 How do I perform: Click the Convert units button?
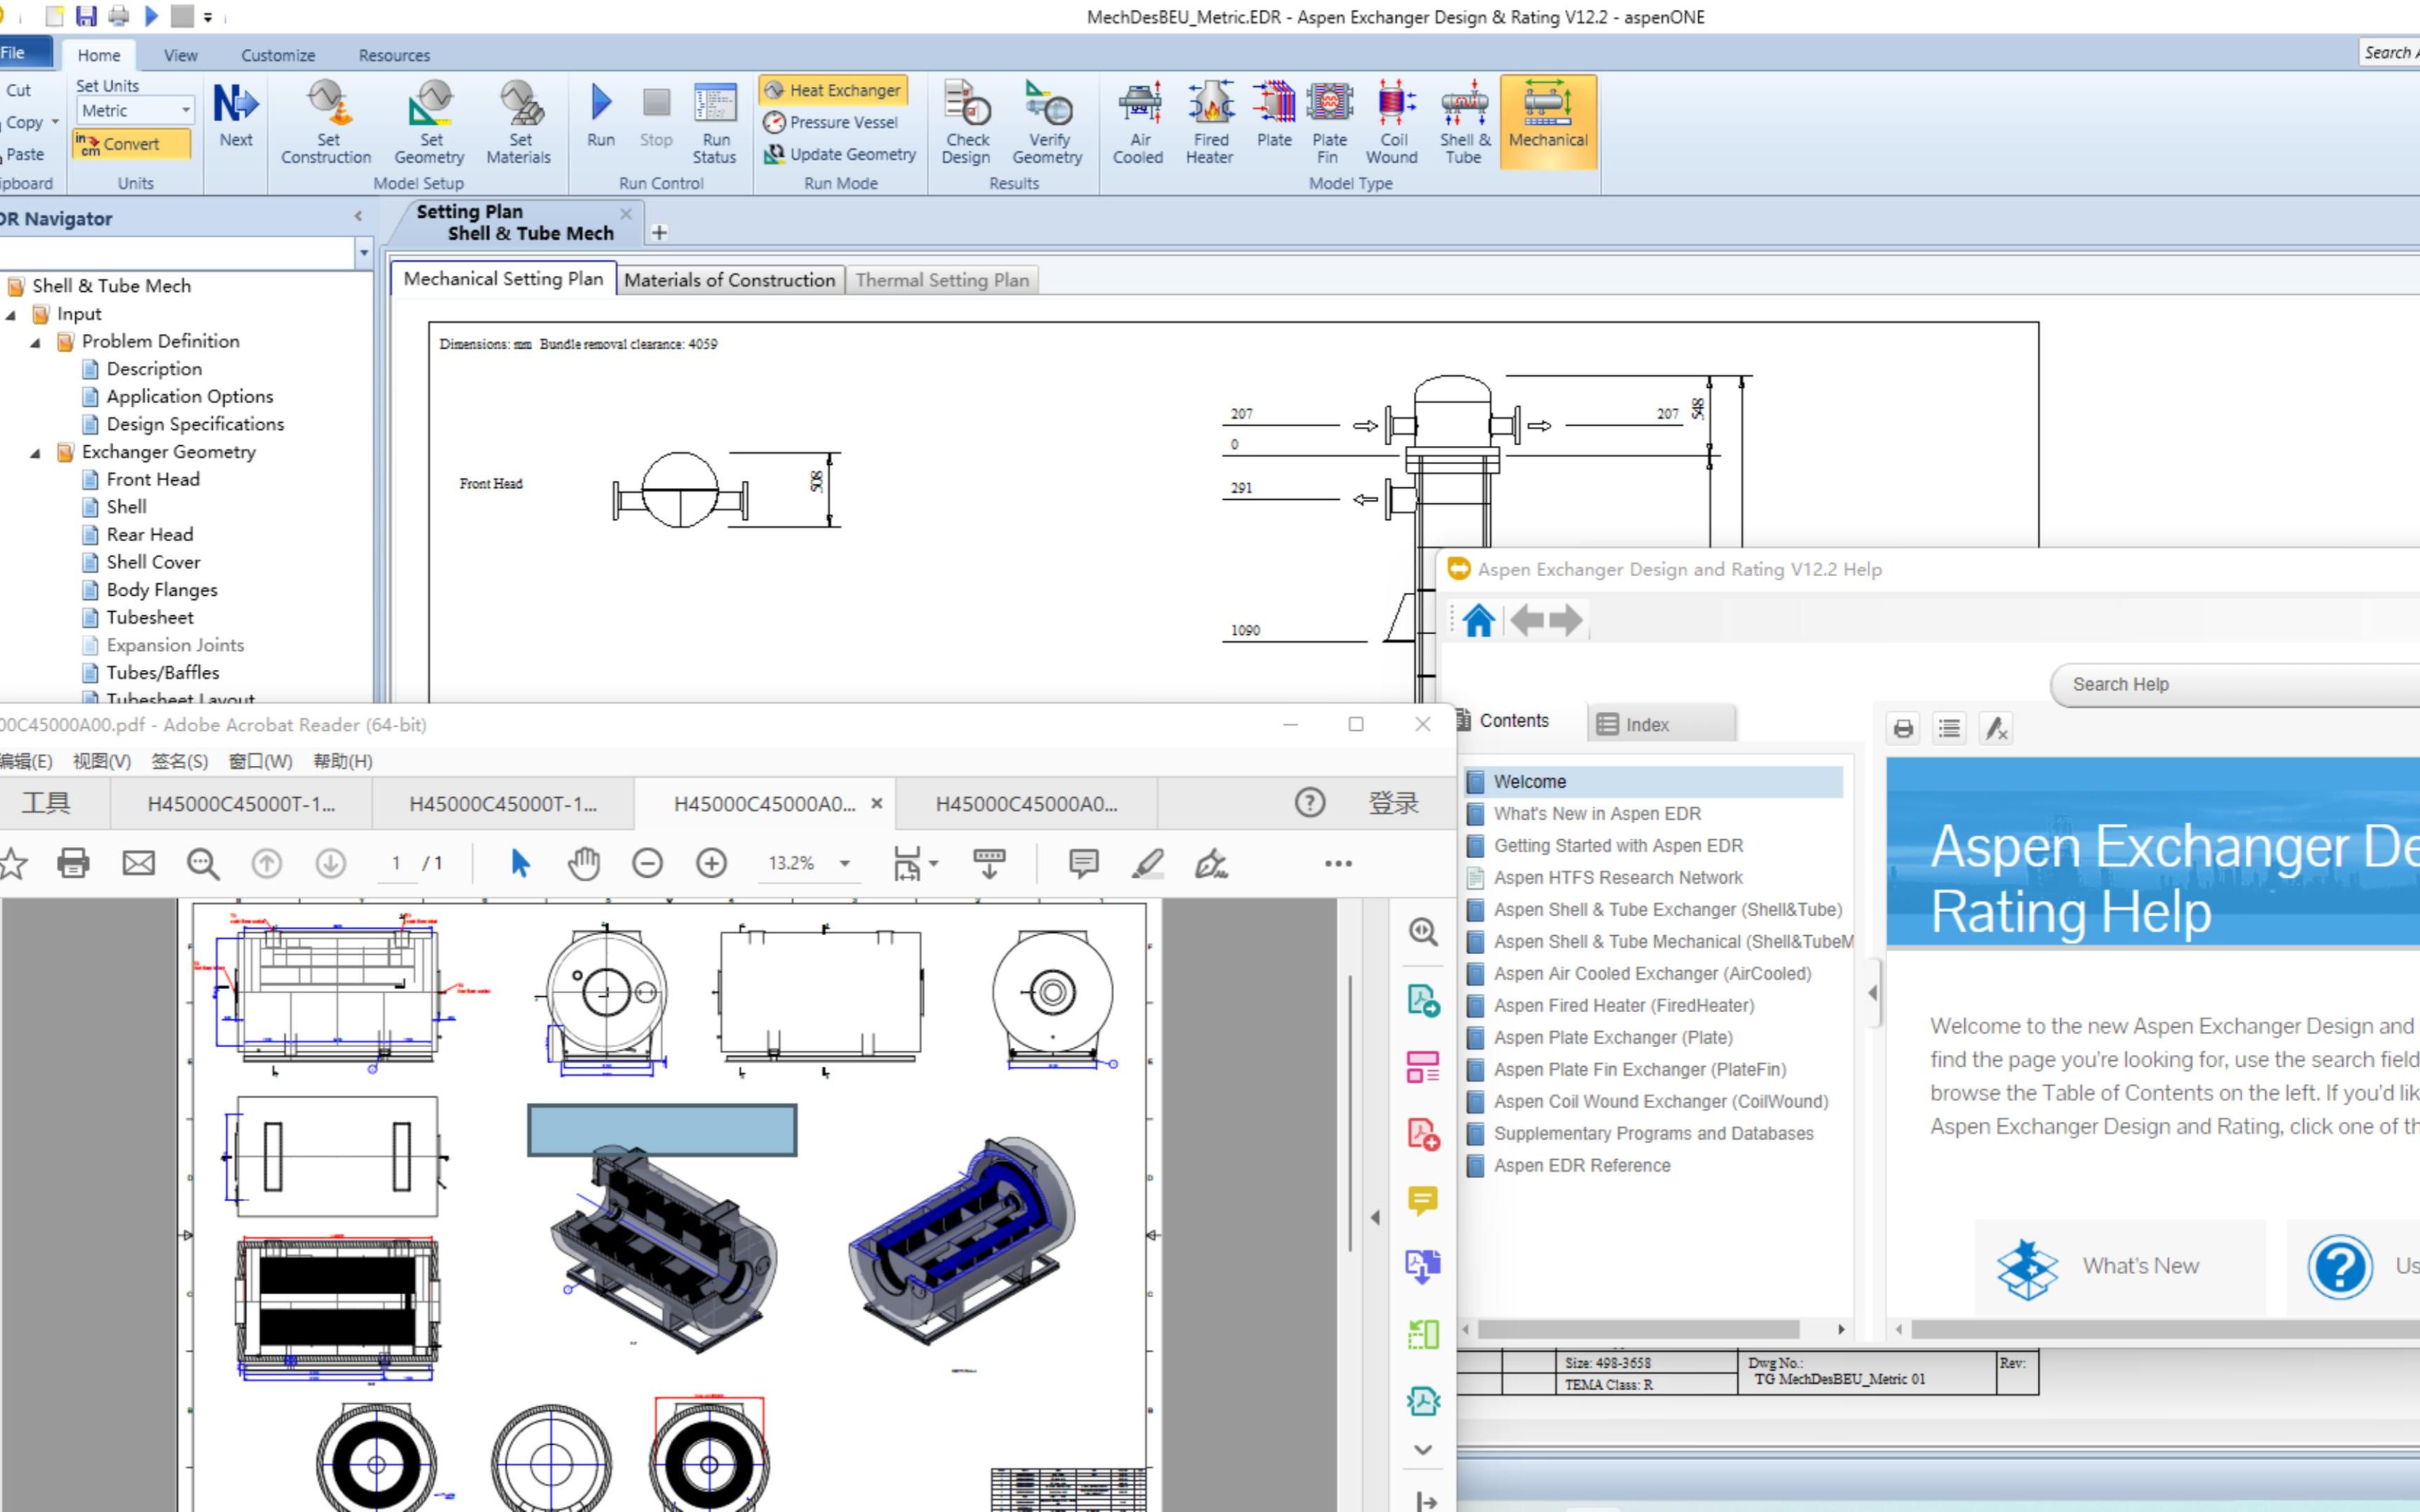tap(131, 144)
